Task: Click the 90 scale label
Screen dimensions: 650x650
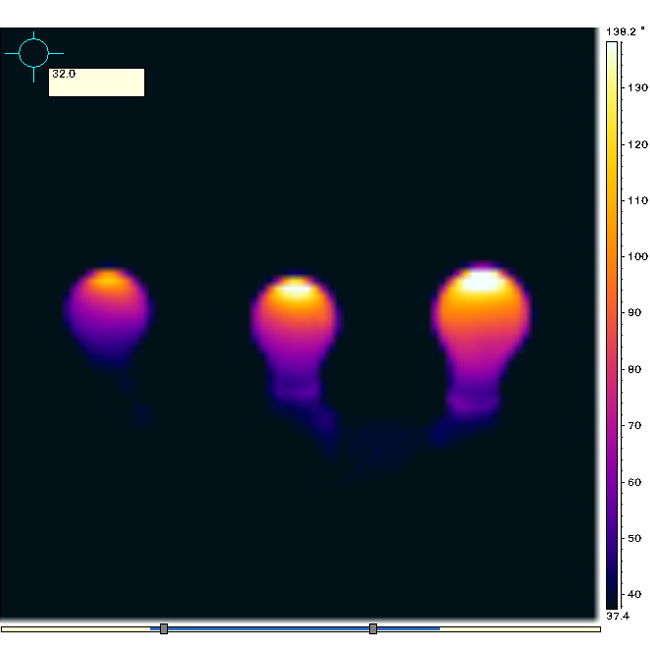Action: tap(635, 313)
